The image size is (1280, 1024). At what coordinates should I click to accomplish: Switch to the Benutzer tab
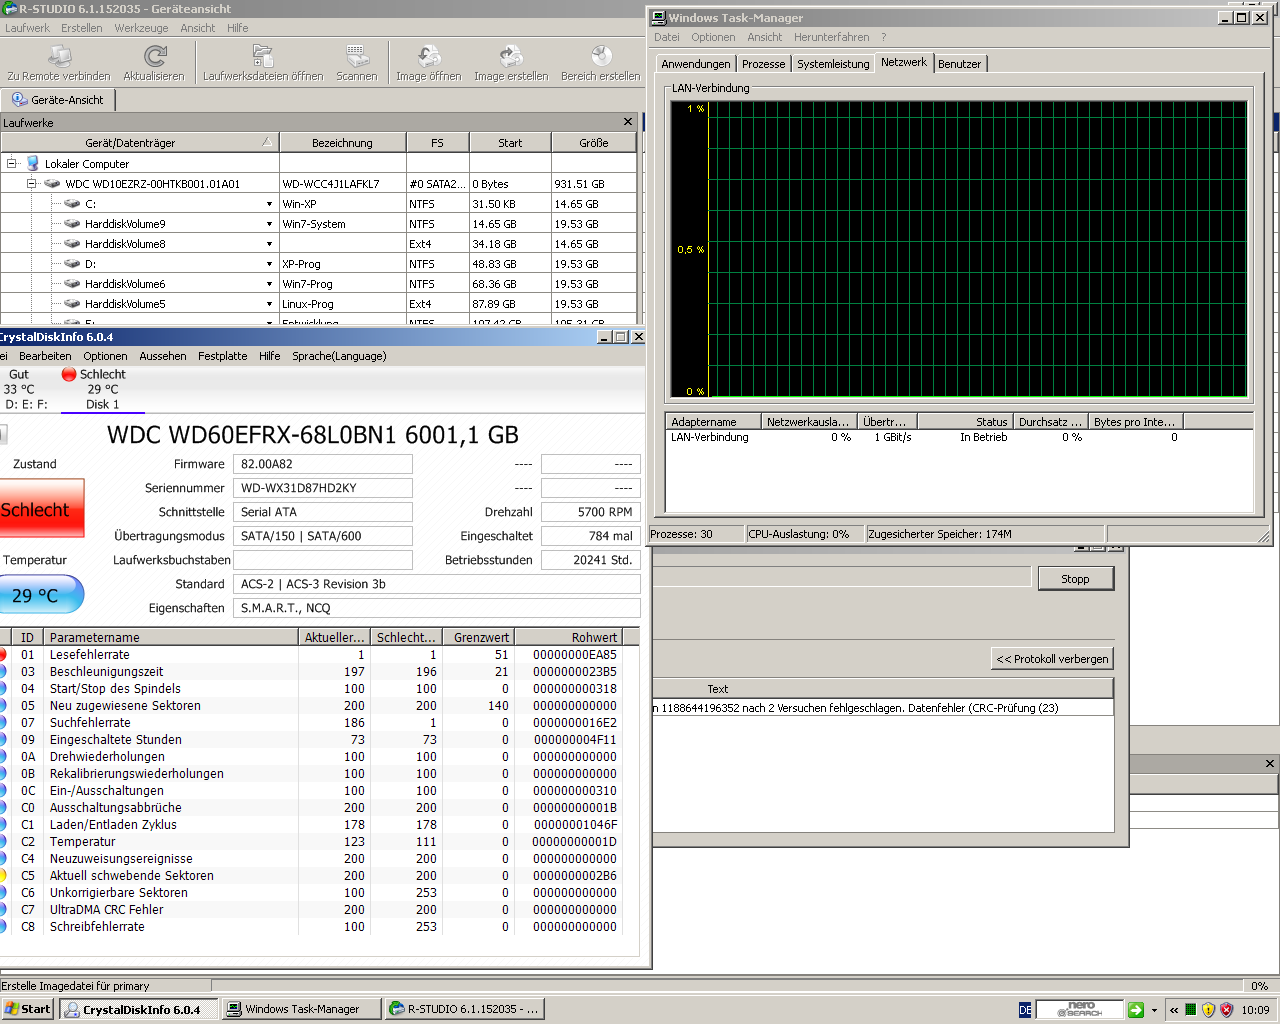pyautogui.click(x=959, y=64)
